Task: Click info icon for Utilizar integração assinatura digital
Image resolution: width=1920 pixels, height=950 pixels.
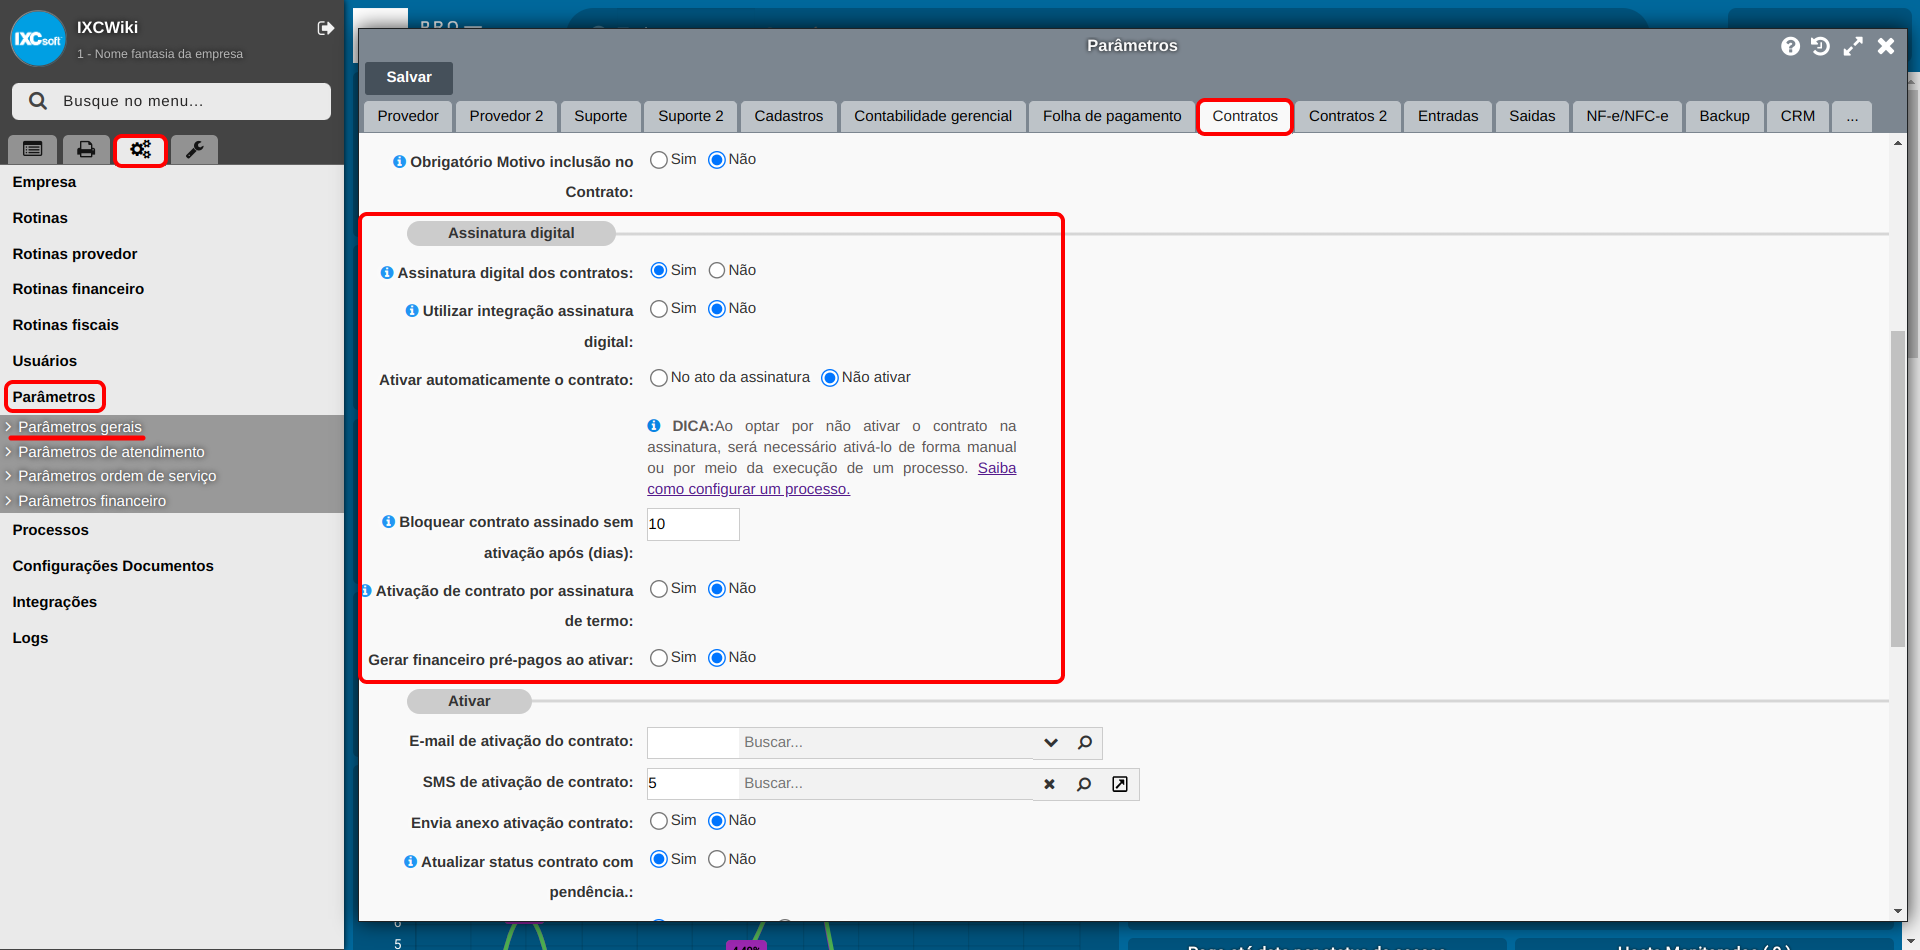Action: (412, 311)
